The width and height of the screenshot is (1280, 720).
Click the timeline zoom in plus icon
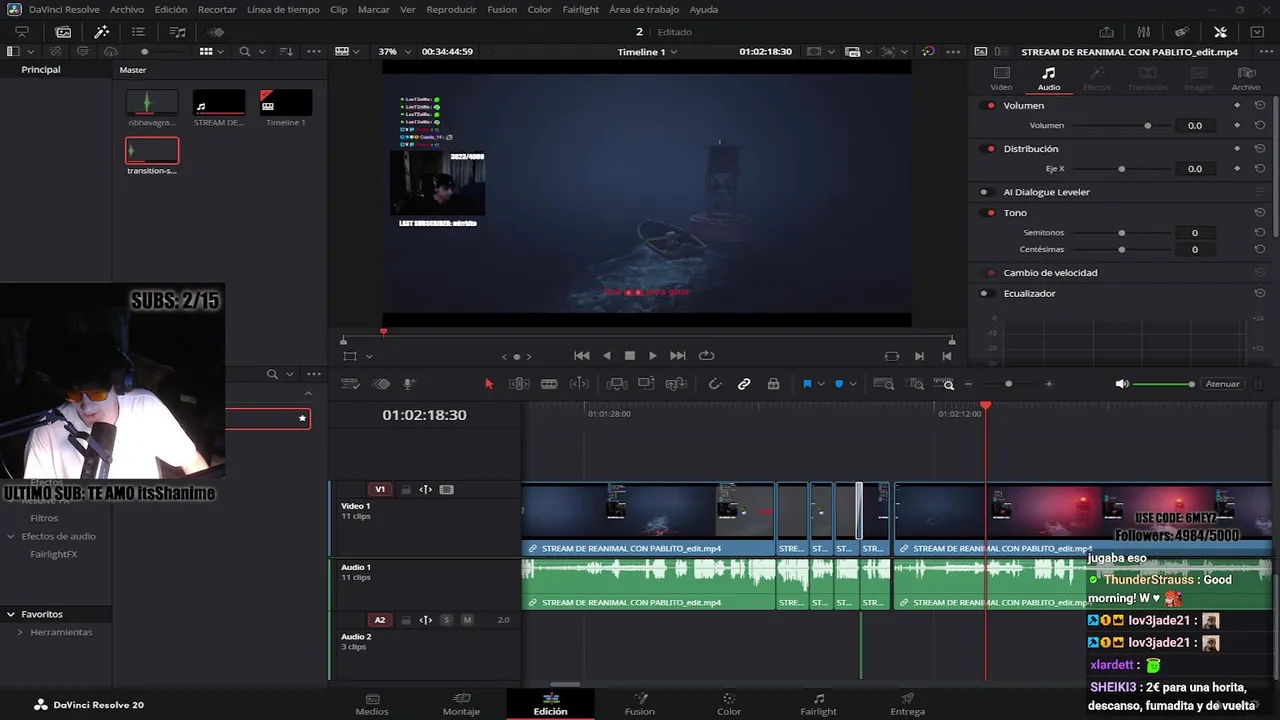pos(1049,384)
